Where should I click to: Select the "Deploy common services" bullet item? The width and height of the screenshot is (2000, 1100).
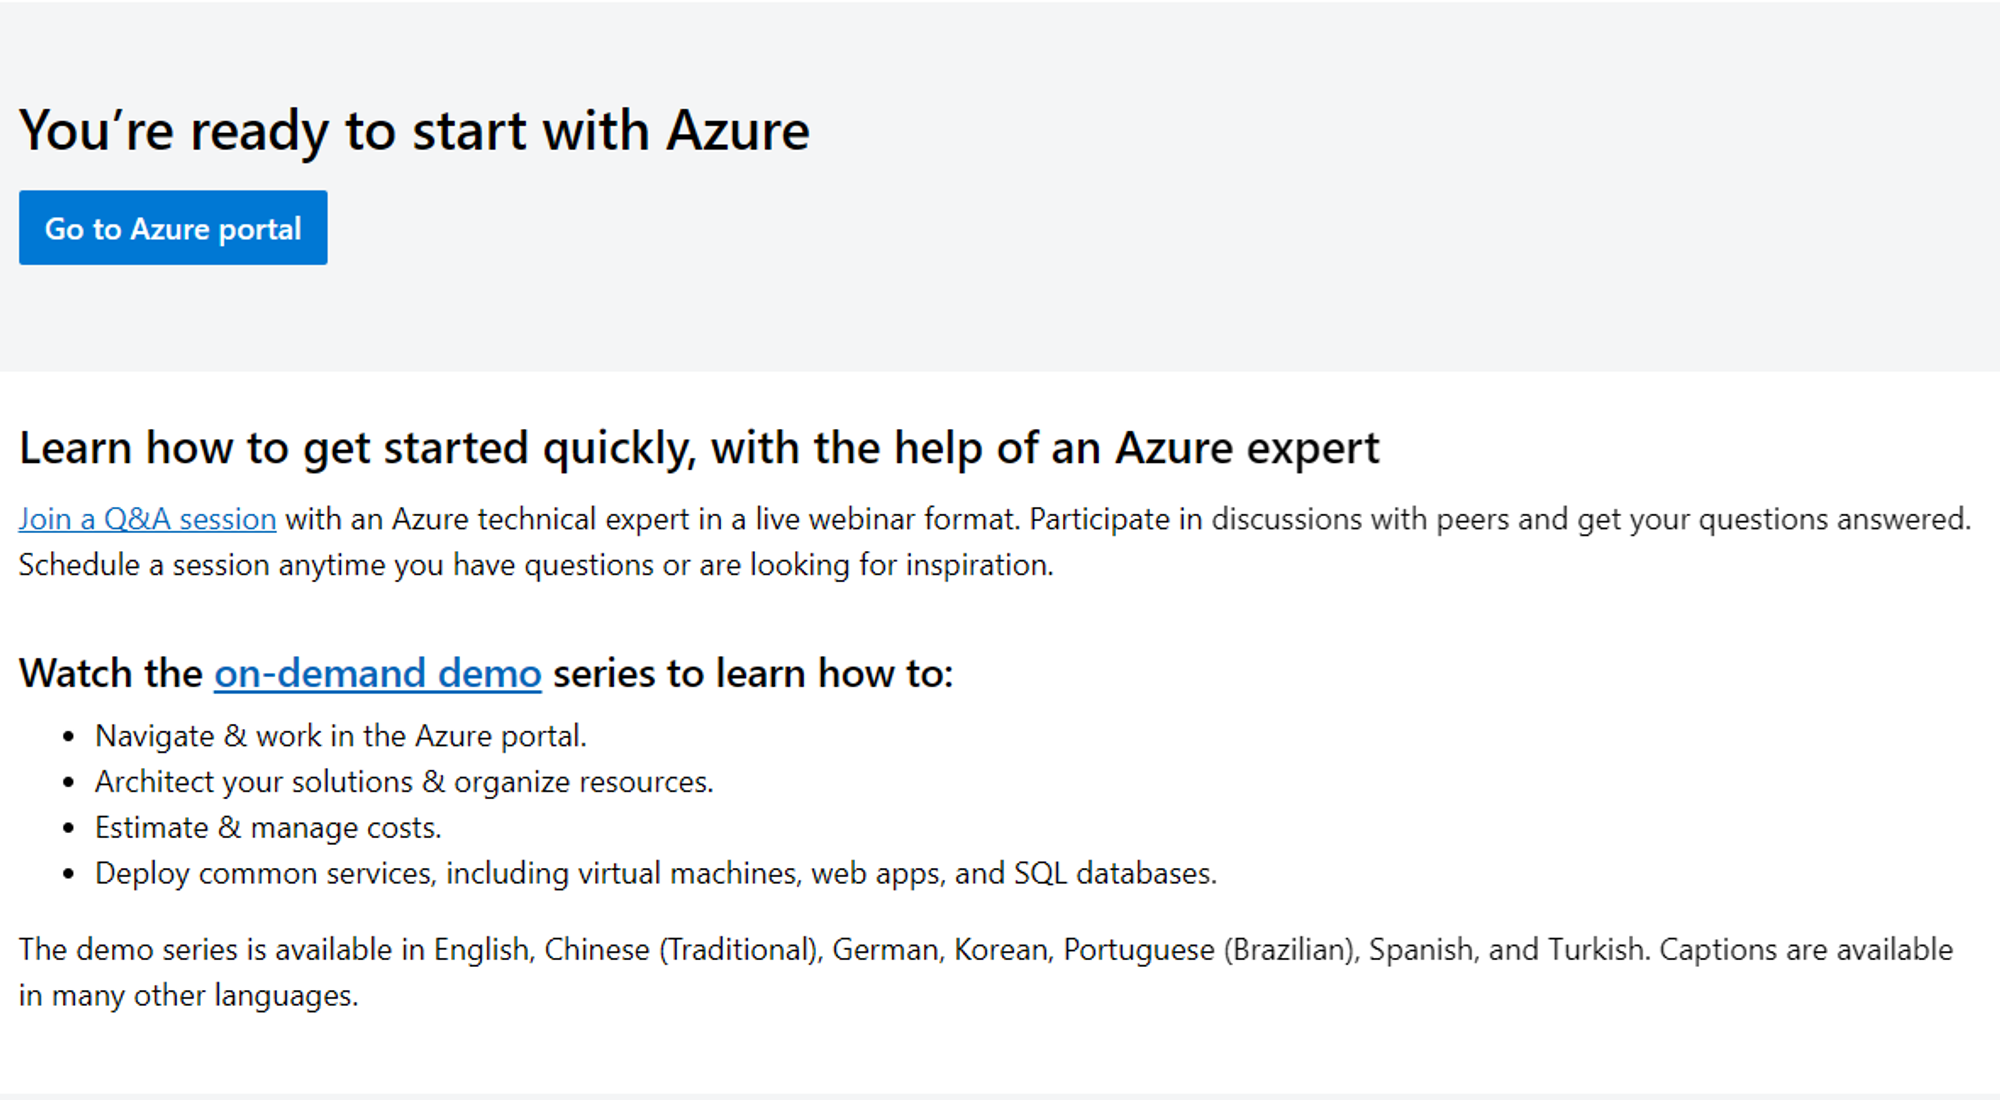coord(656,874)
